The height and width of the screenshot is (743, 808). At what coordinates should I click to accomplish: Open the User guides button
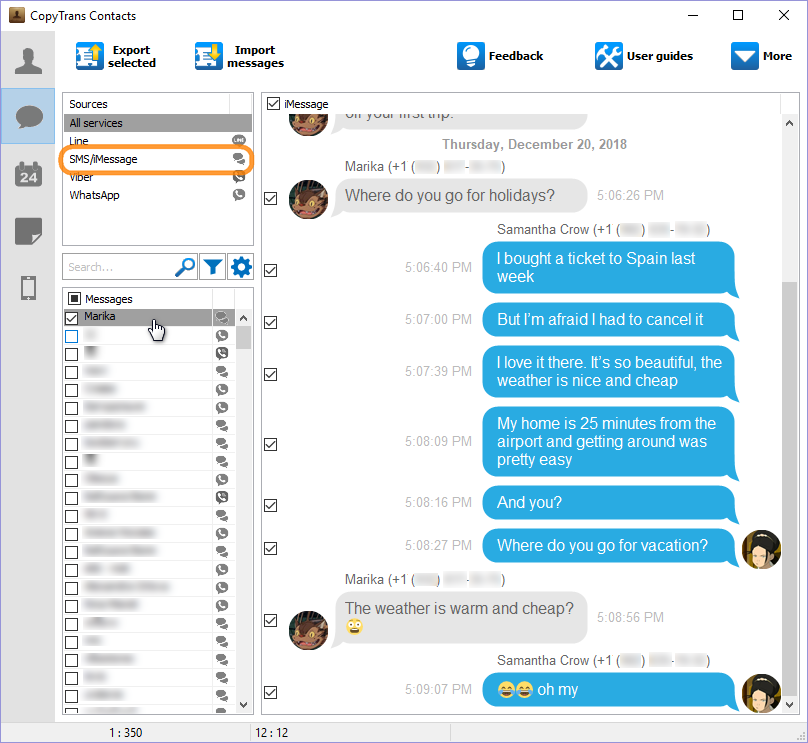point(644,56)
